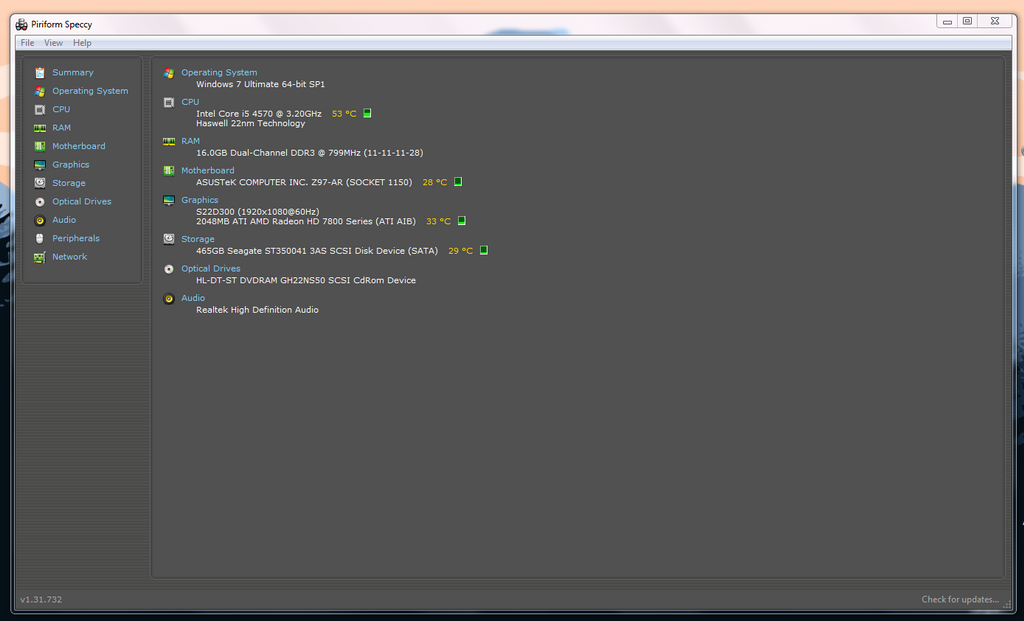View the Audio section from sidebar

coord(64,219)
